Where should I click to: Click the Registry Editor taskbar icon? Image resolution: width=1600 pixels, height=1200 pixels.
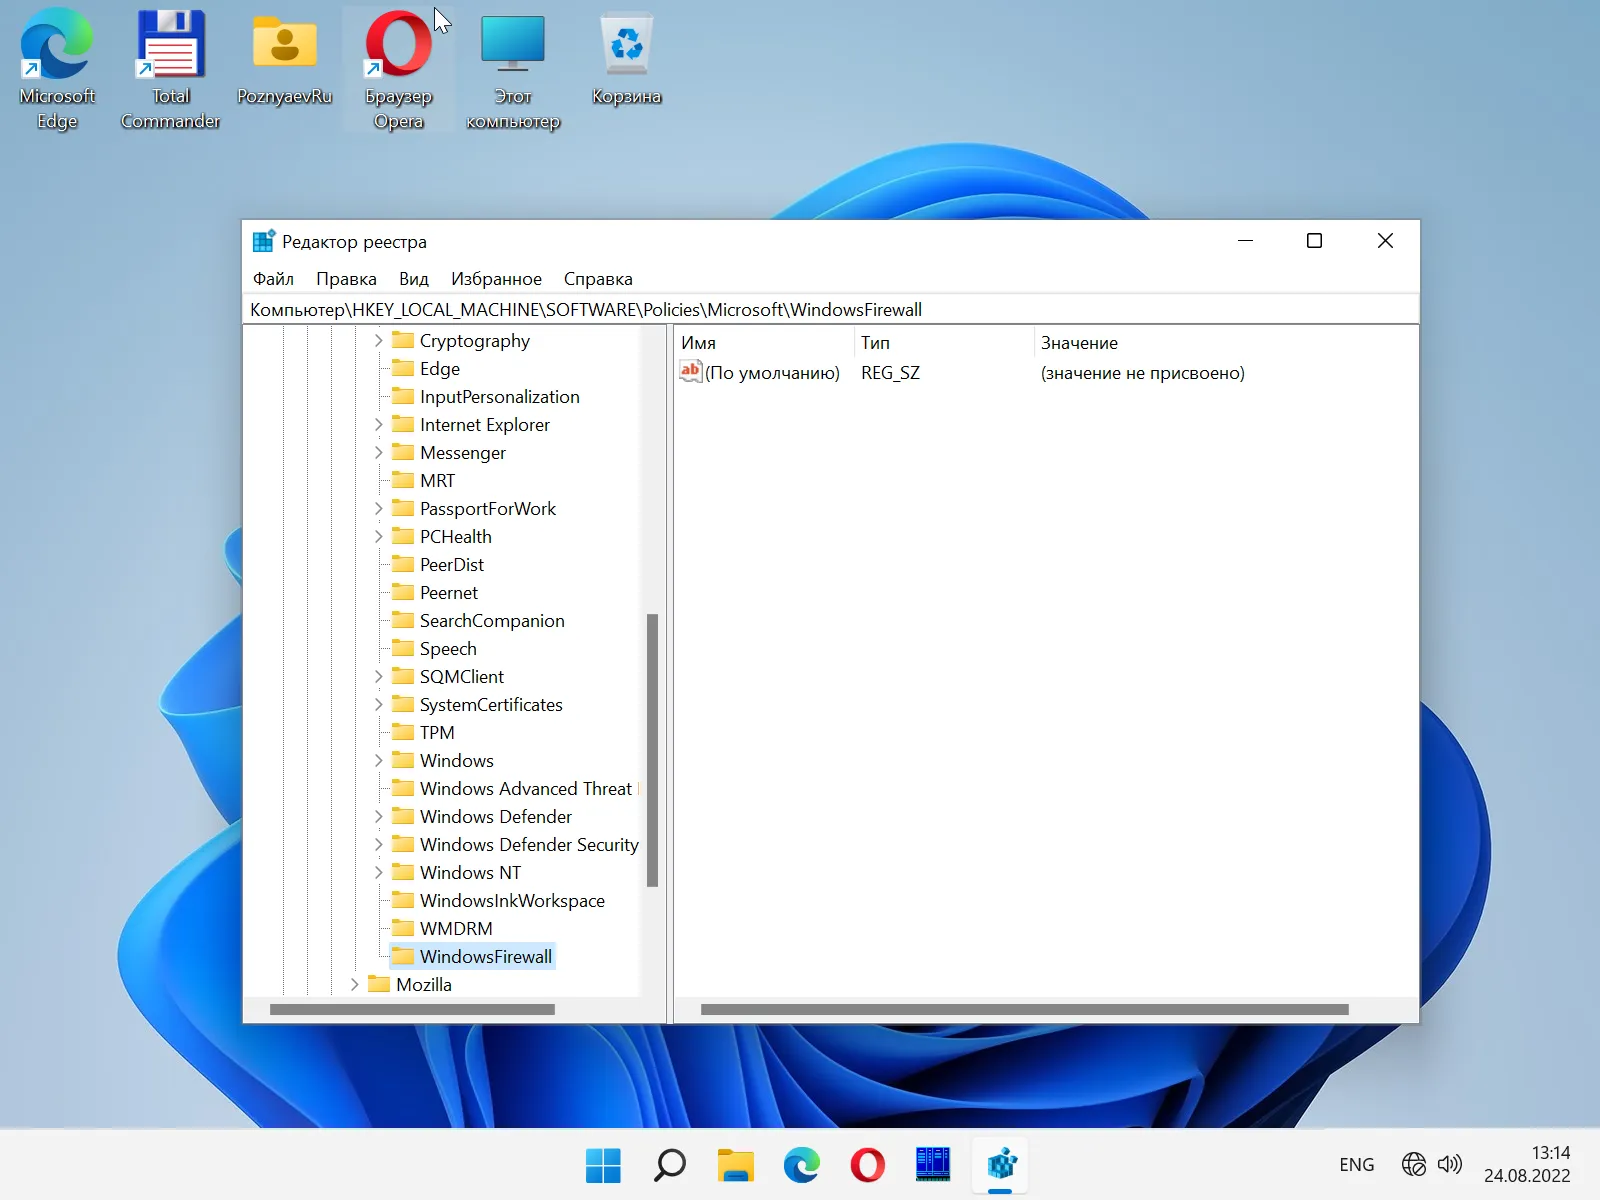[x=1001, y=1165]
